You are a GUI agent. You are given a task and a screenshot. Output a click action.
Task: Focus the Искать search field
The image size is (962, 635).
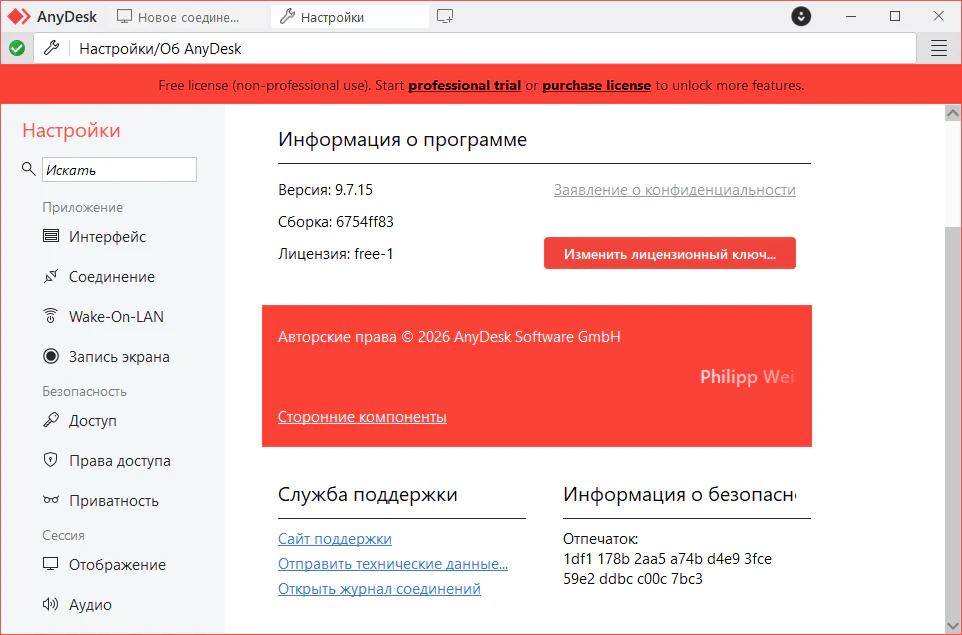point(119,169)
